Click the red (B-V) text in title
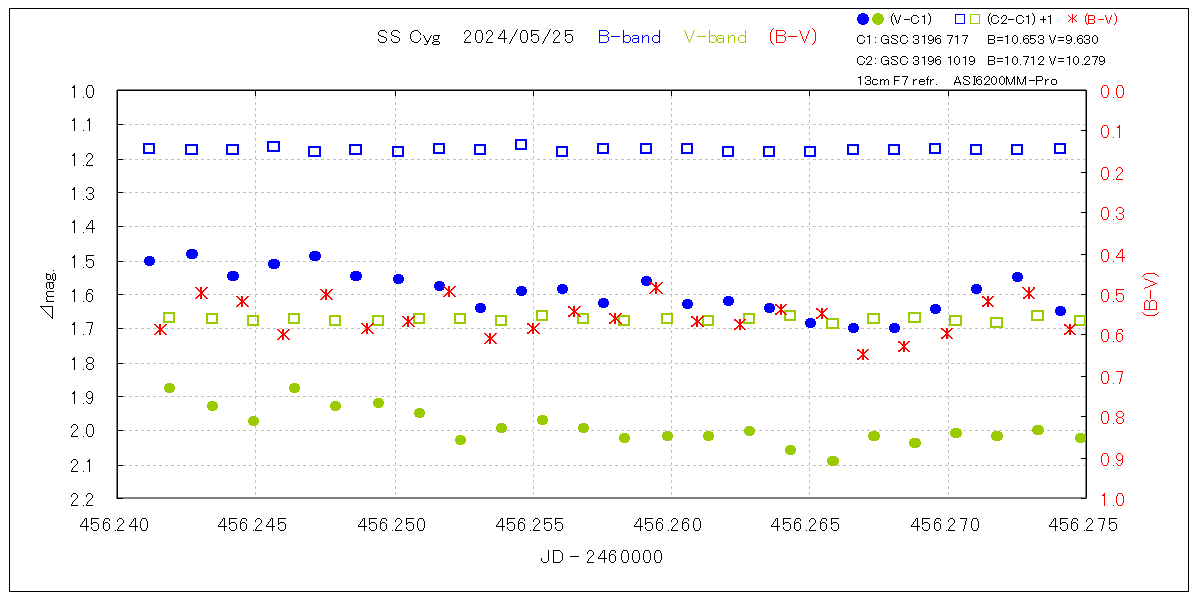The image size is (1200, 600). click(x=793, y=37)
